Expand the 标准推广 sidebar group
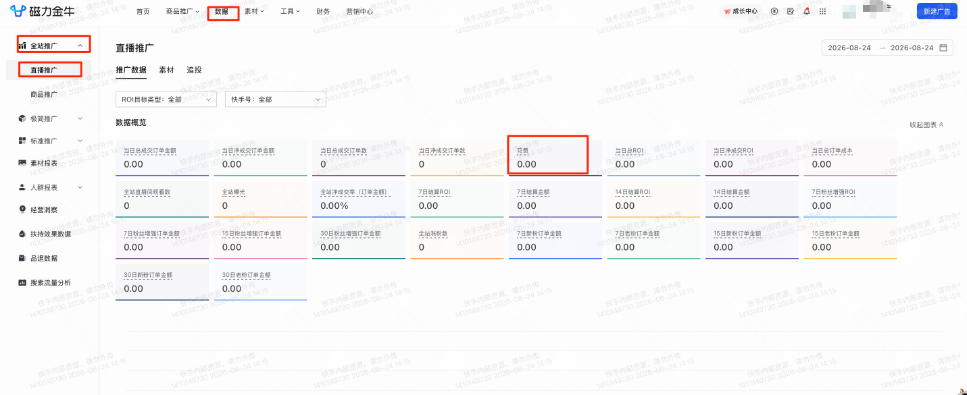 coord(80,141)
